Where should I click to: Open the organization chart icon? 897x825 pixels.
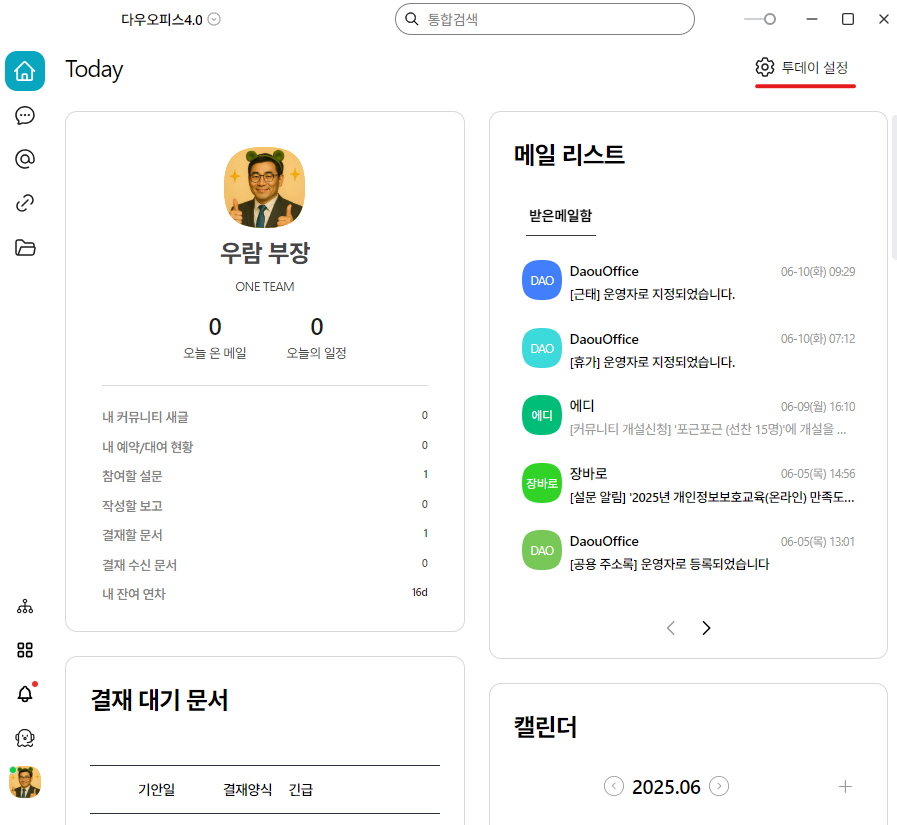(x=25, y=607)
